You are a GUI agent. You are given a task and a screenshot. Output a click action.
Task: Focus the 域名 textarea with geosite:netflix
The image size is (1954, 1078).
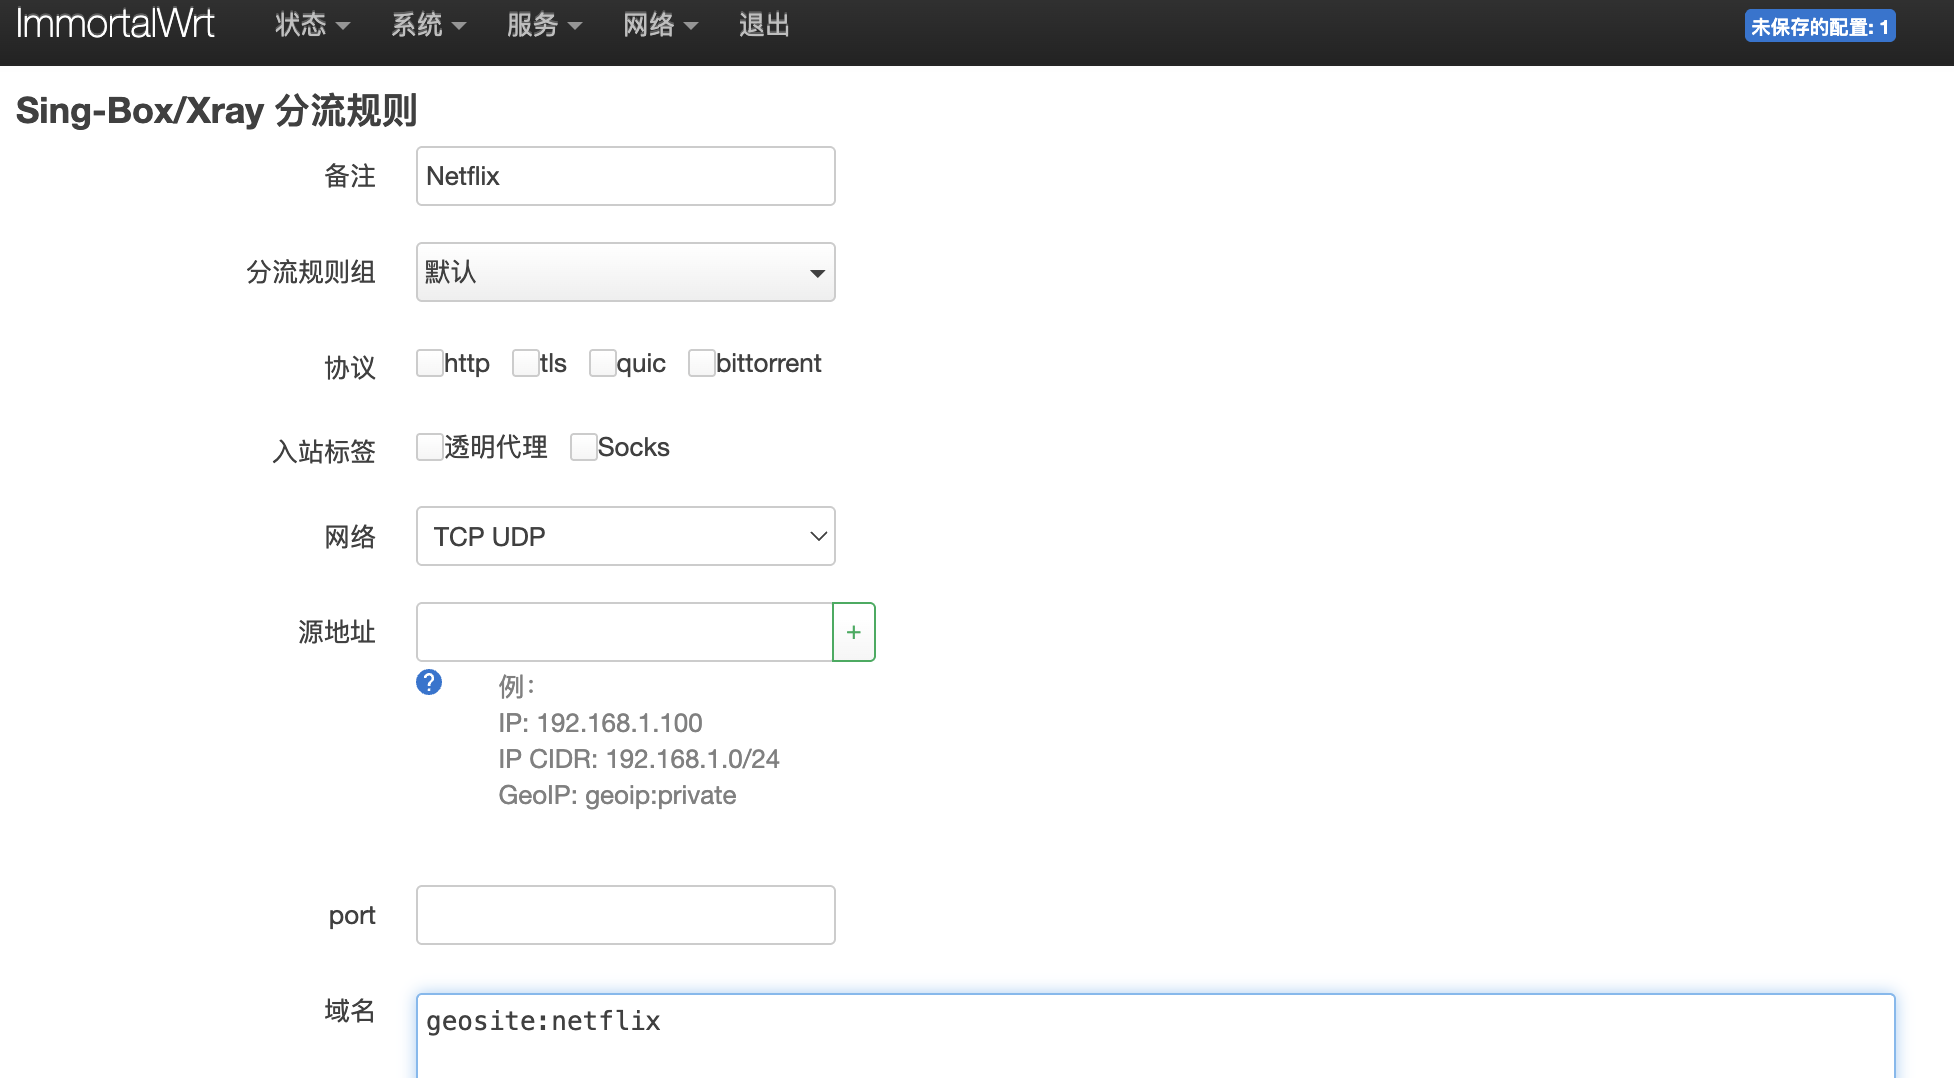pos(1156,1036)
